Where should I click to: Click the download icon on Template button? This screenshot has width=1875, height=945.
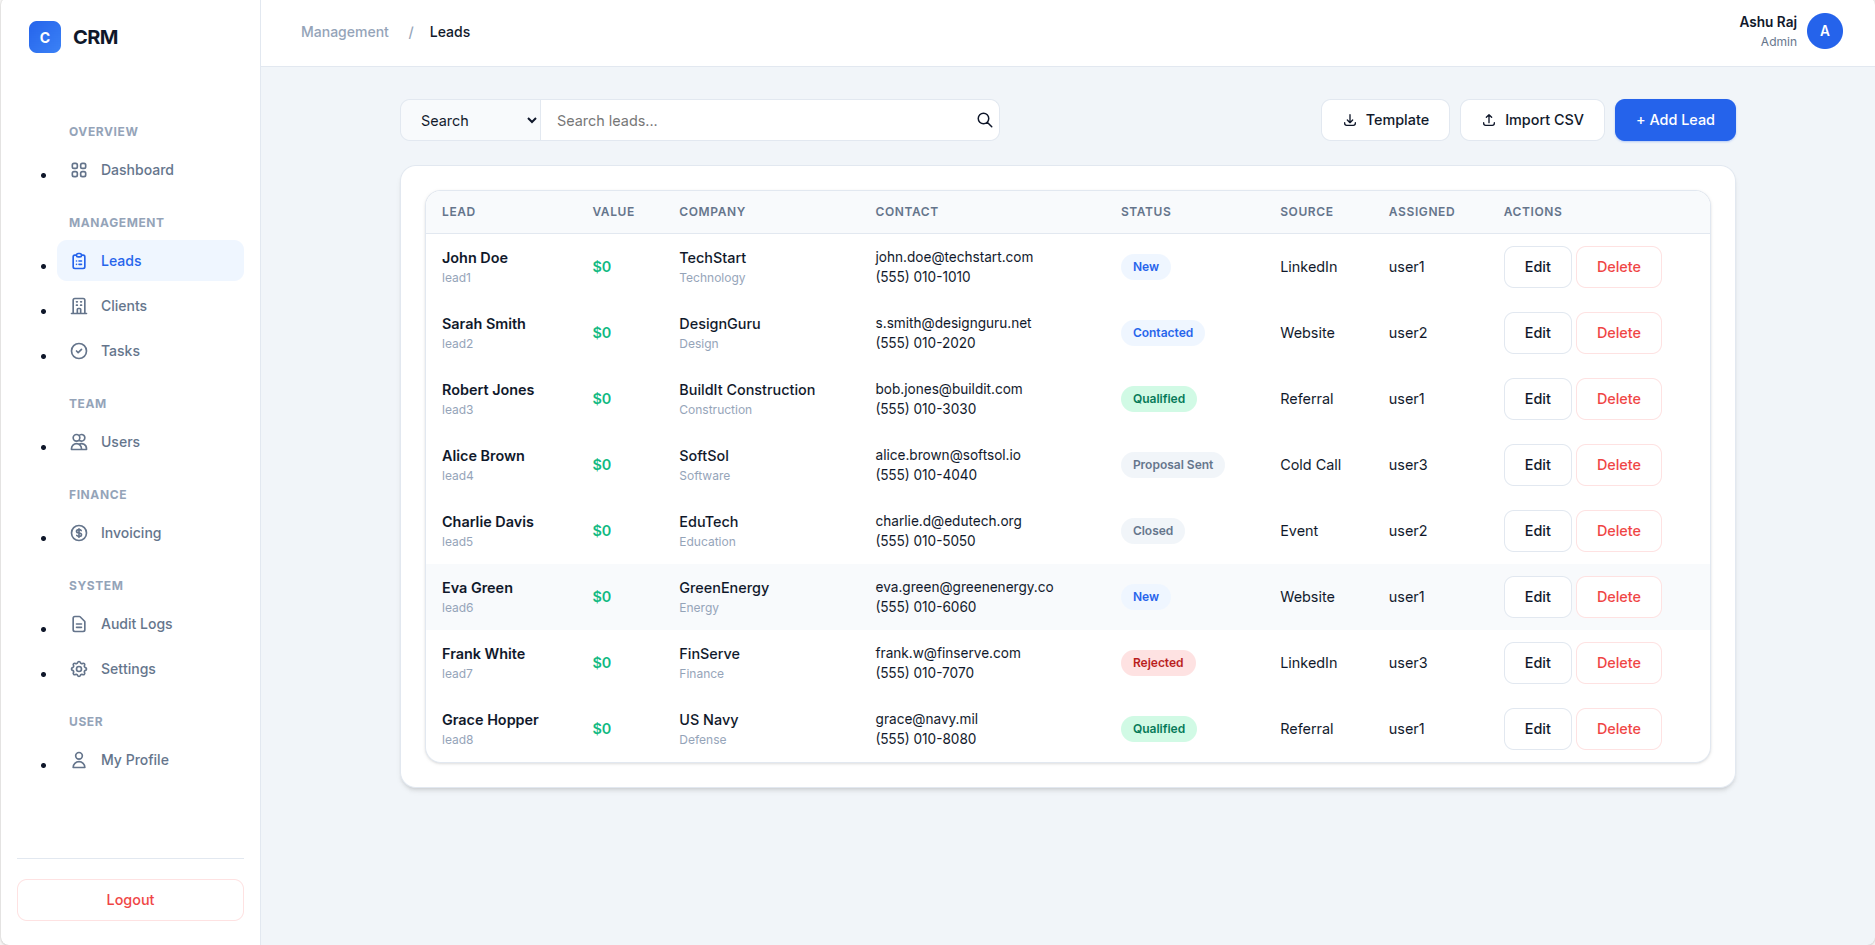(x=1351, y=120)
